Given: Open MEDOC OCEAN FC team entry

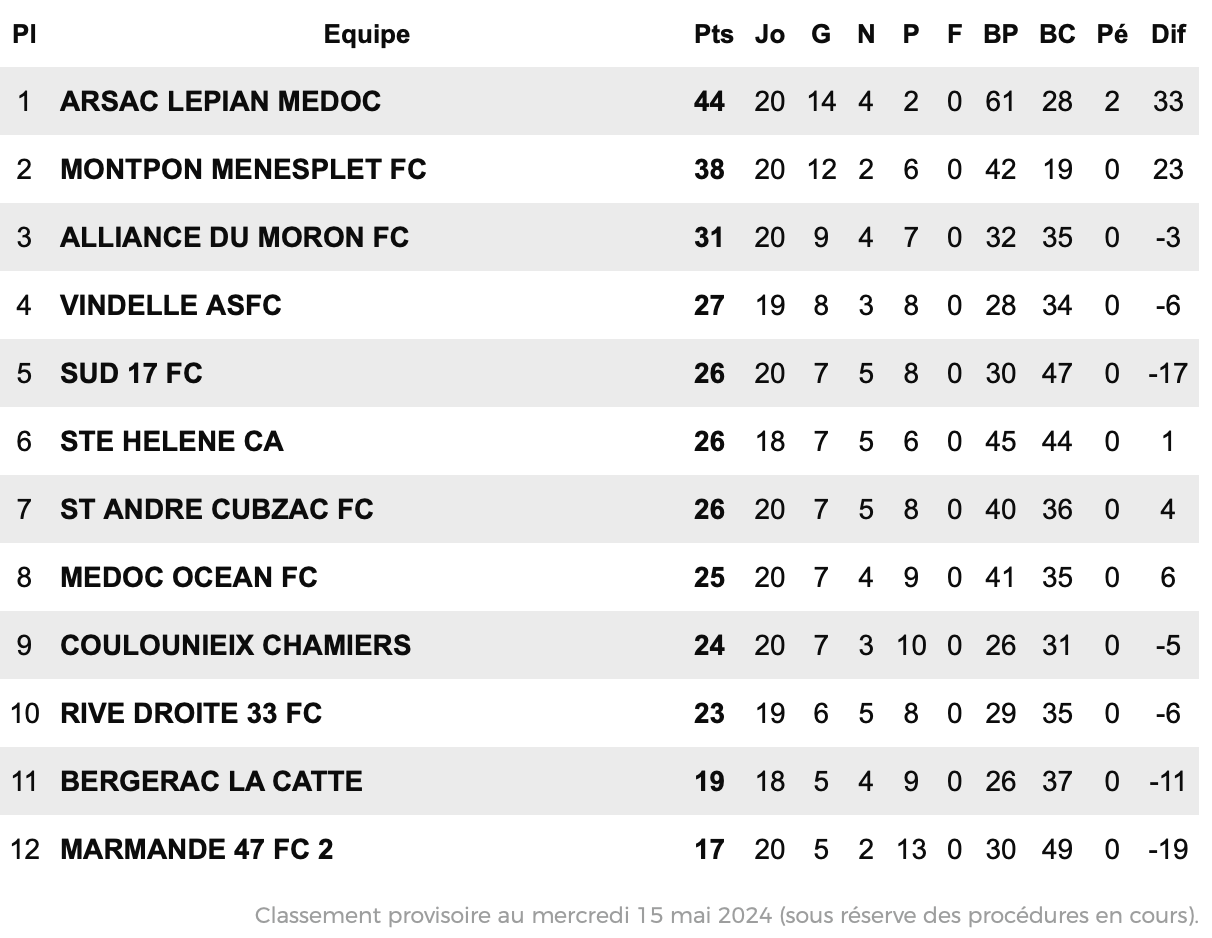Looking at the screenshot, I should pyautogui.click(x=189, y=578).
